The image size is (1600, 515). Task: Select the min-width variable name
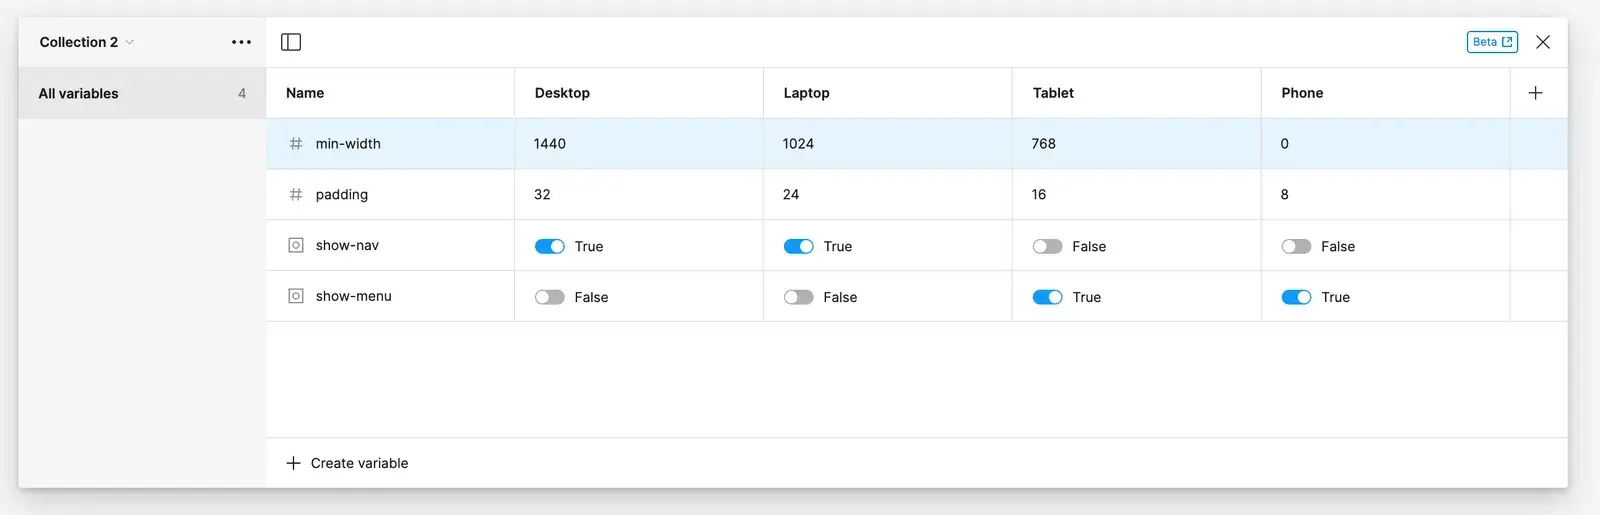point(348,144)
